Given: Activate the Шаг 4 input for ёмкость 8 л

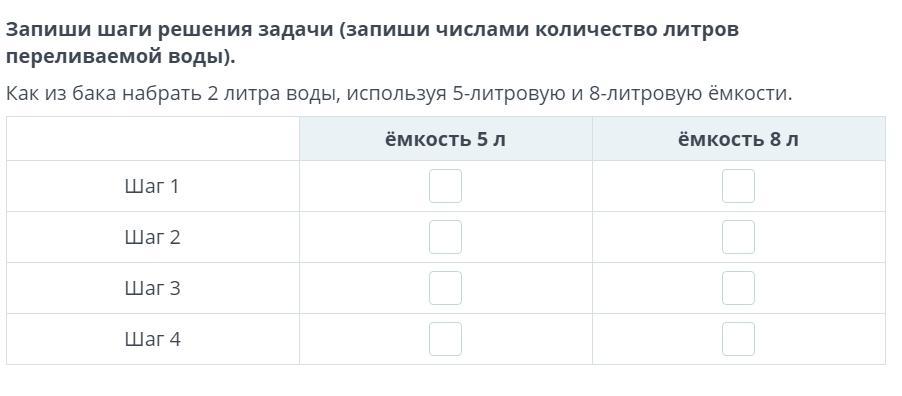Looking at the screenshot, I should pos(739,339).
